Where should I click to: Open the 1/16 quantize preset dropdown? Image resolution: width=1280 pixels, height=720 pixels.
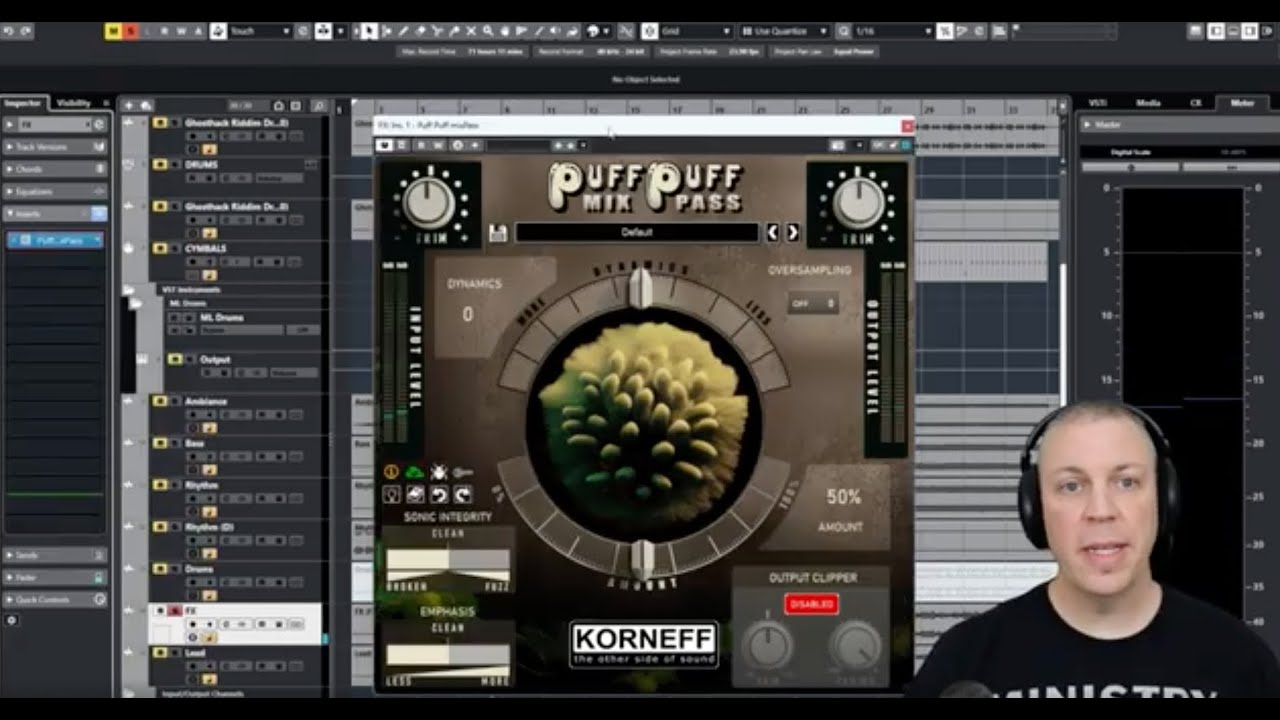pos(892,31)
